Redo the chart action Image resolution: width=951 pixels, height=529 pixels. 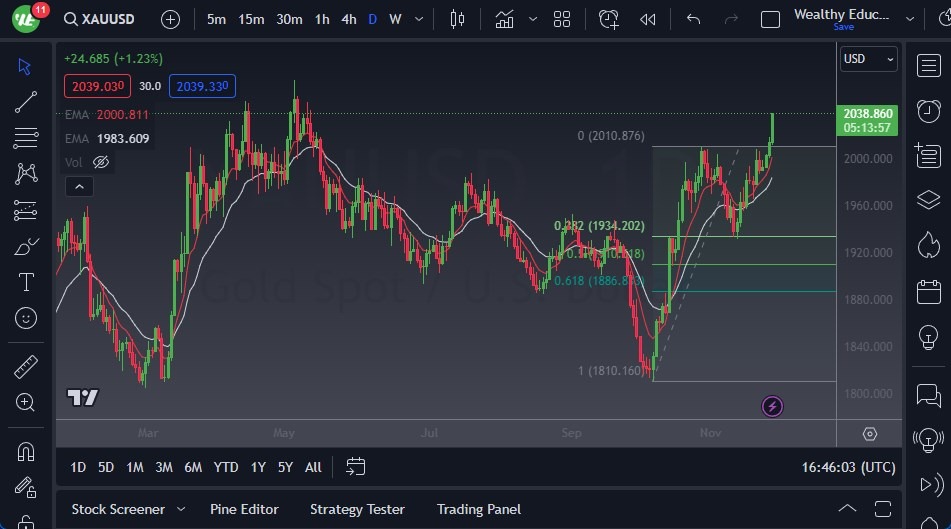[x=731, y=19]
